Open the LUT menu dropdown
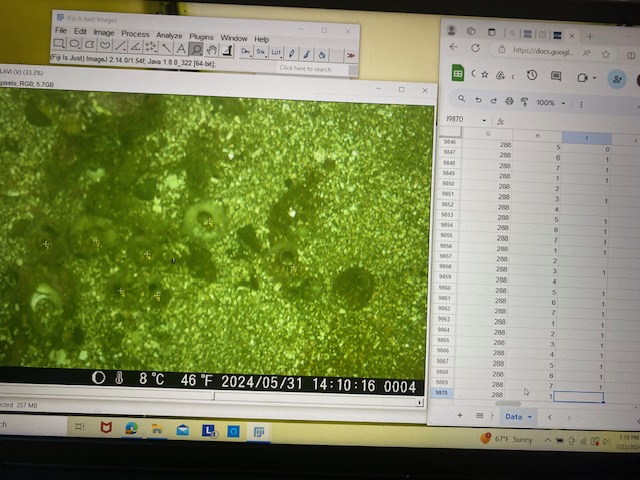 (276, 53)
